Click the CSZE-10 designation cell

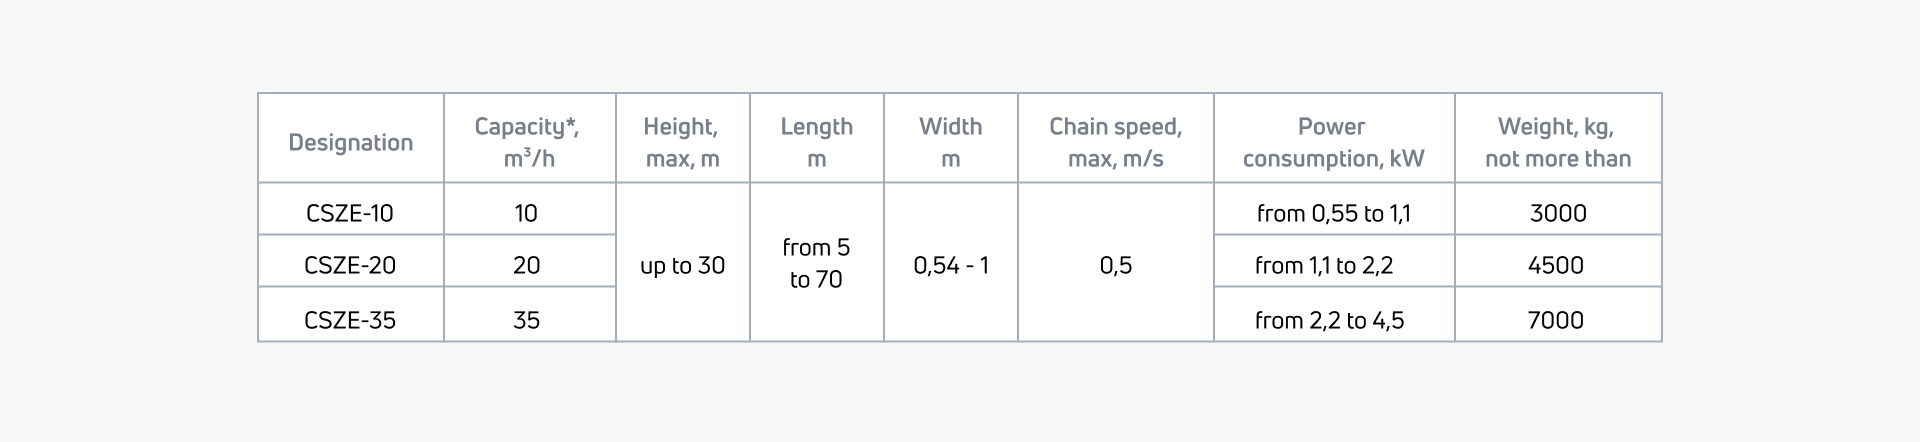[350, 213]
